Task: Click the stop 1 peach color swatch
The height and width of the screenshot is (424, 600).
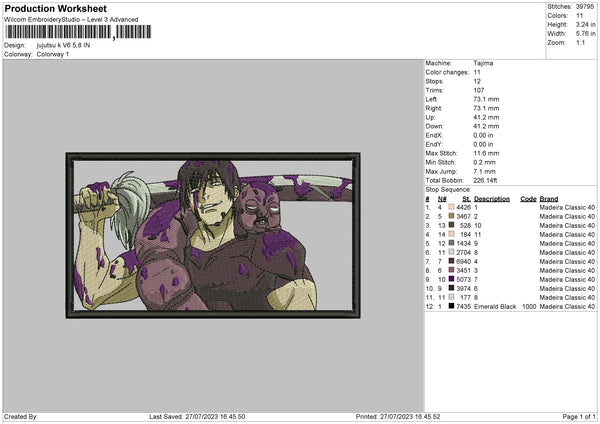Action: point(452,207)
